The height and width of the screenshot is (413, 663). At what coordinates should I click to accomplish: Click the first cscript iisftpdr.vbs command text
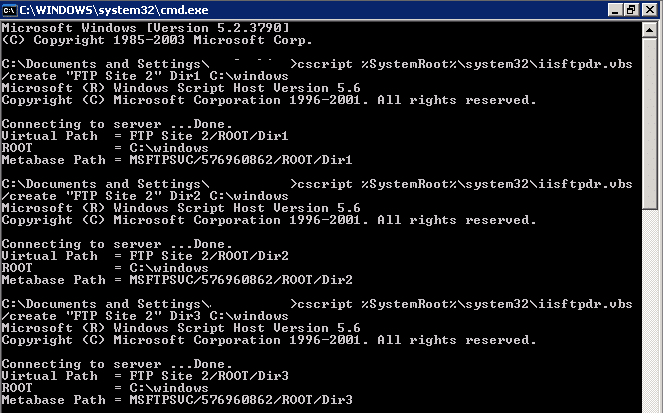click(x=465, y=64)
